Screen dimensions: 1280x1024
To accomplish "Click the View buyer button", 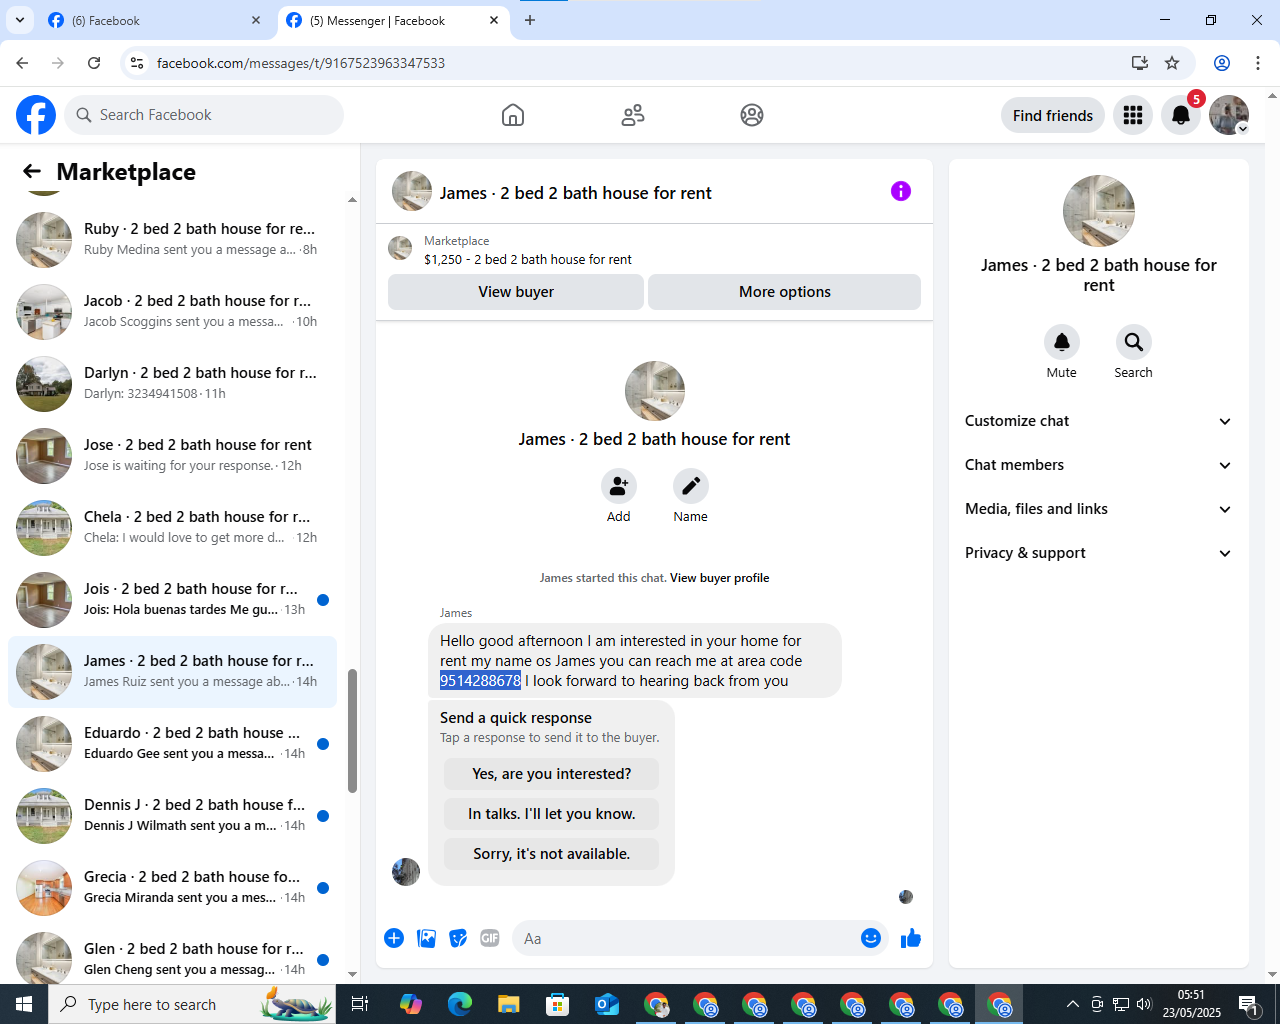I will click(516, 292).
